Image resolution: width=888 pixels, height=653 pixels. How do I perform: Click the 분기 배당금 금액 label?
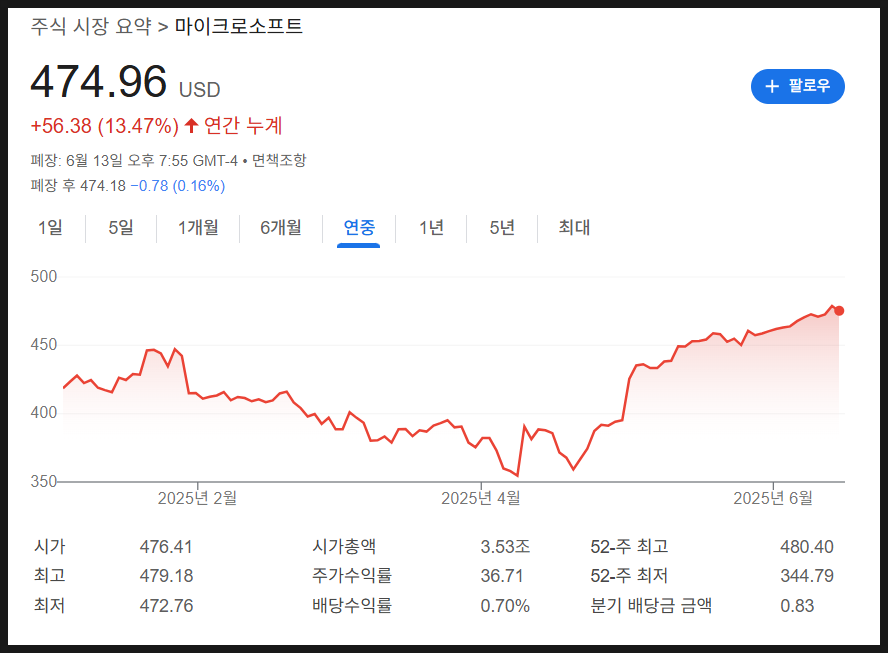651,605
